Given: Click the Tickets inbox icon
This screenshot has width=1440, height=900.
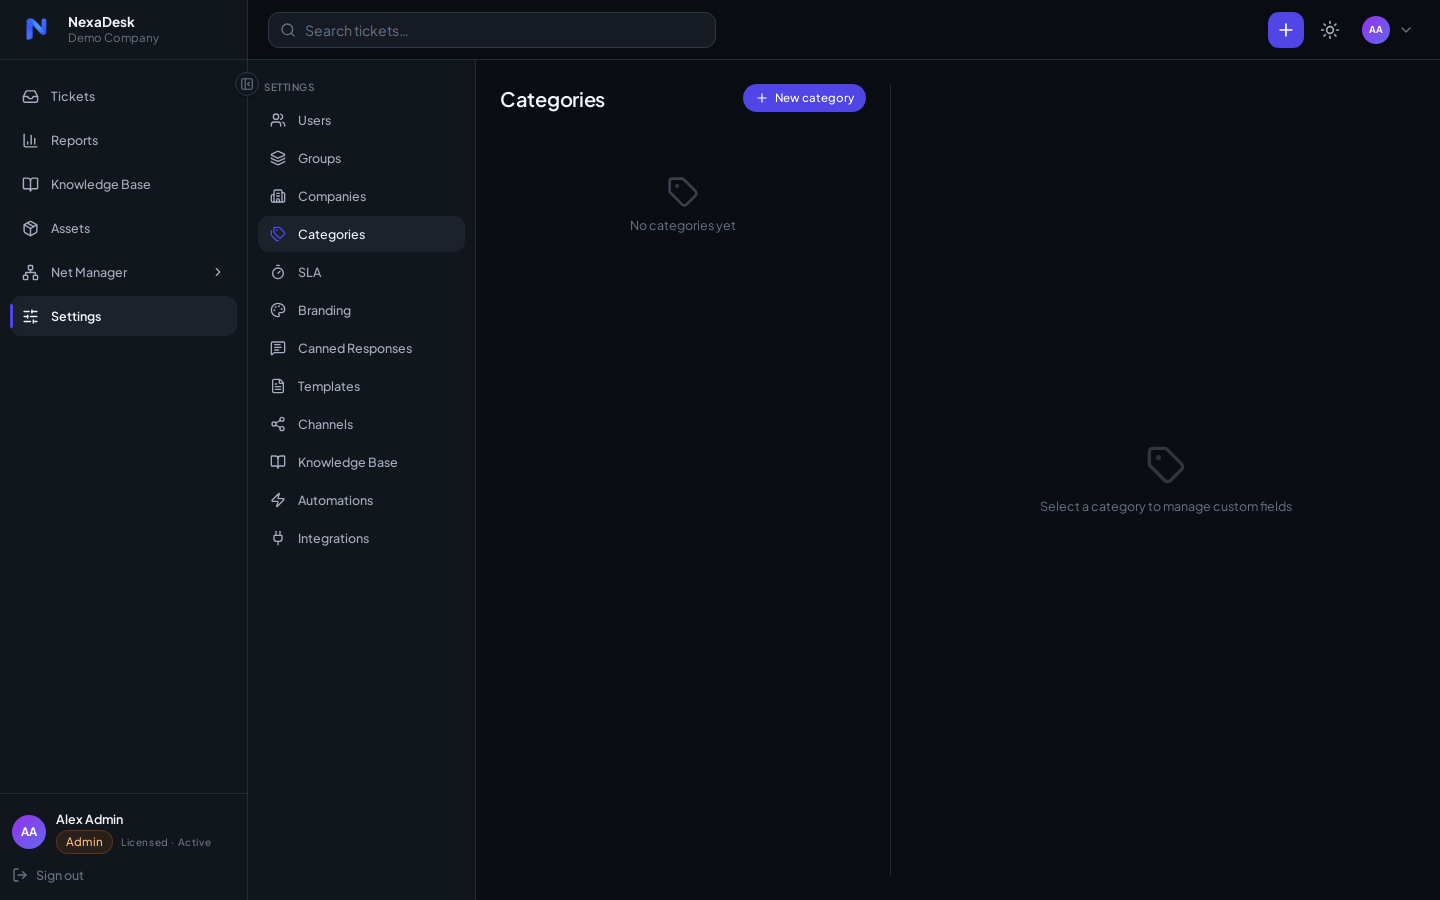Looking at the screenshot, I should (x=31, y=96).
